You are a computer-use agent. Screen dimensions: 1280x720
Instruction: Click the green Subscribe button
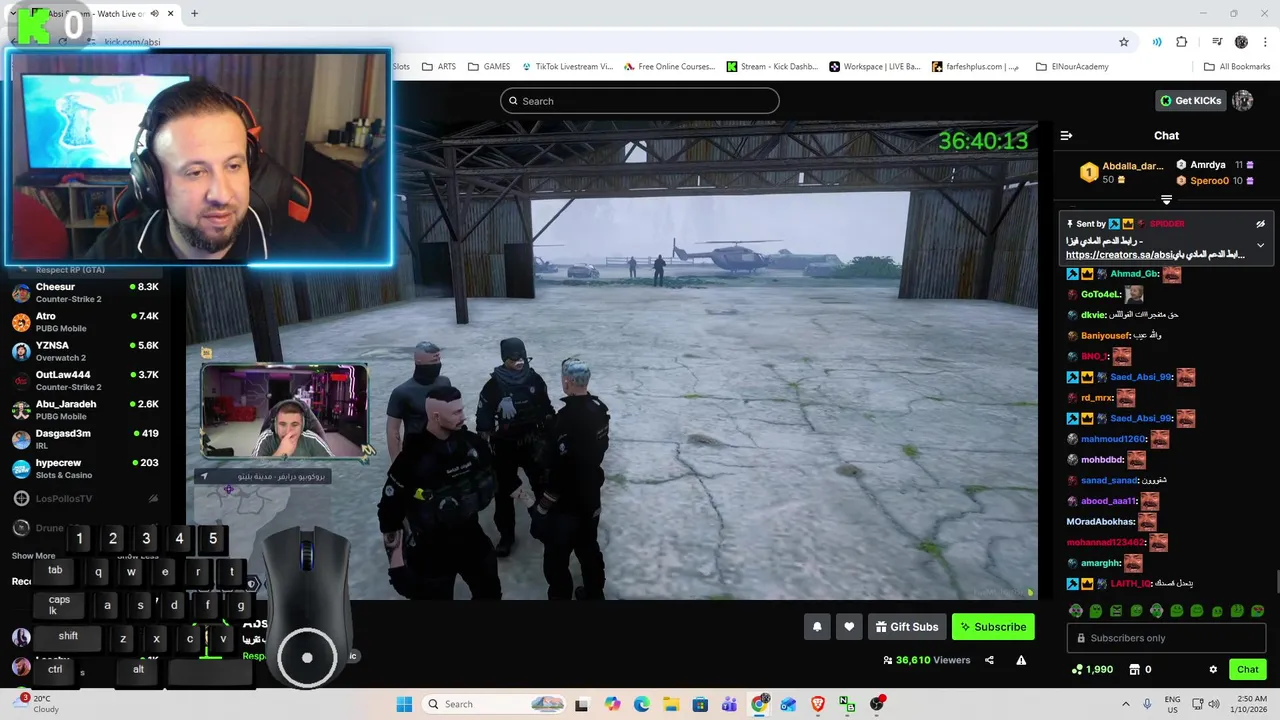coord(993,627)
